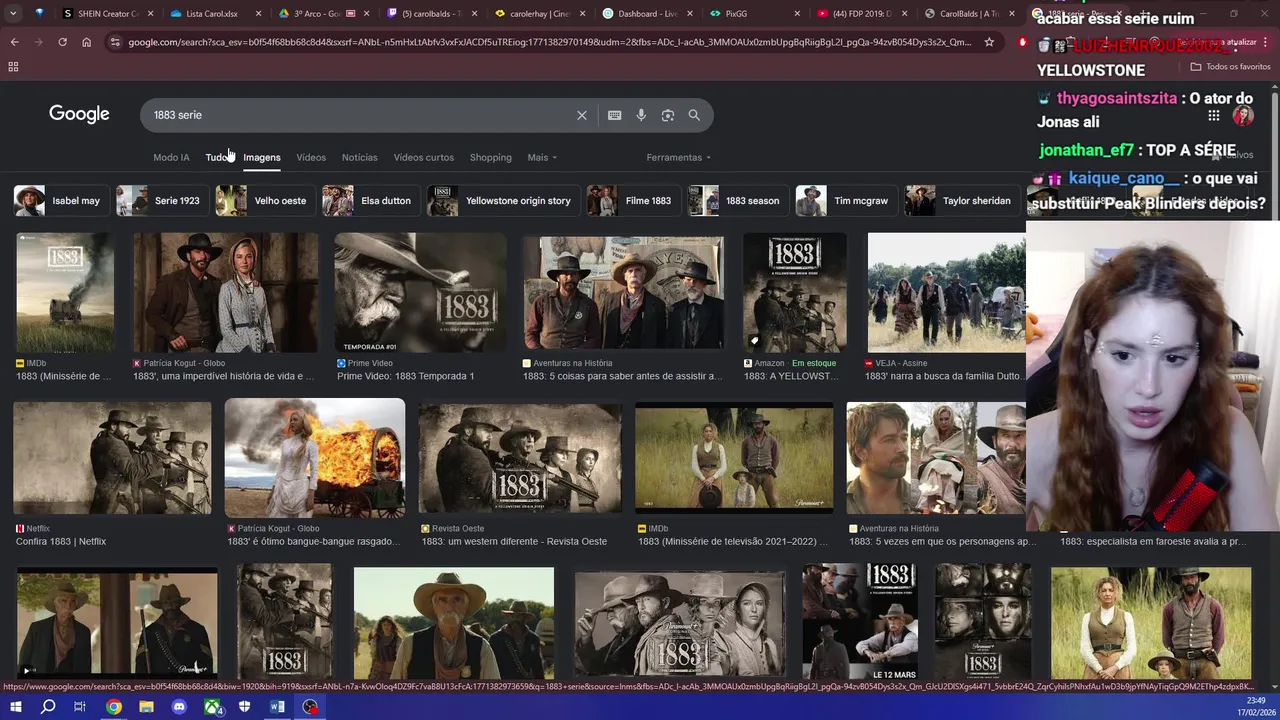Screen dimensions: 1280x720
Task: Open the bookmarks bar apps grid
Action: tap(13, 67)
